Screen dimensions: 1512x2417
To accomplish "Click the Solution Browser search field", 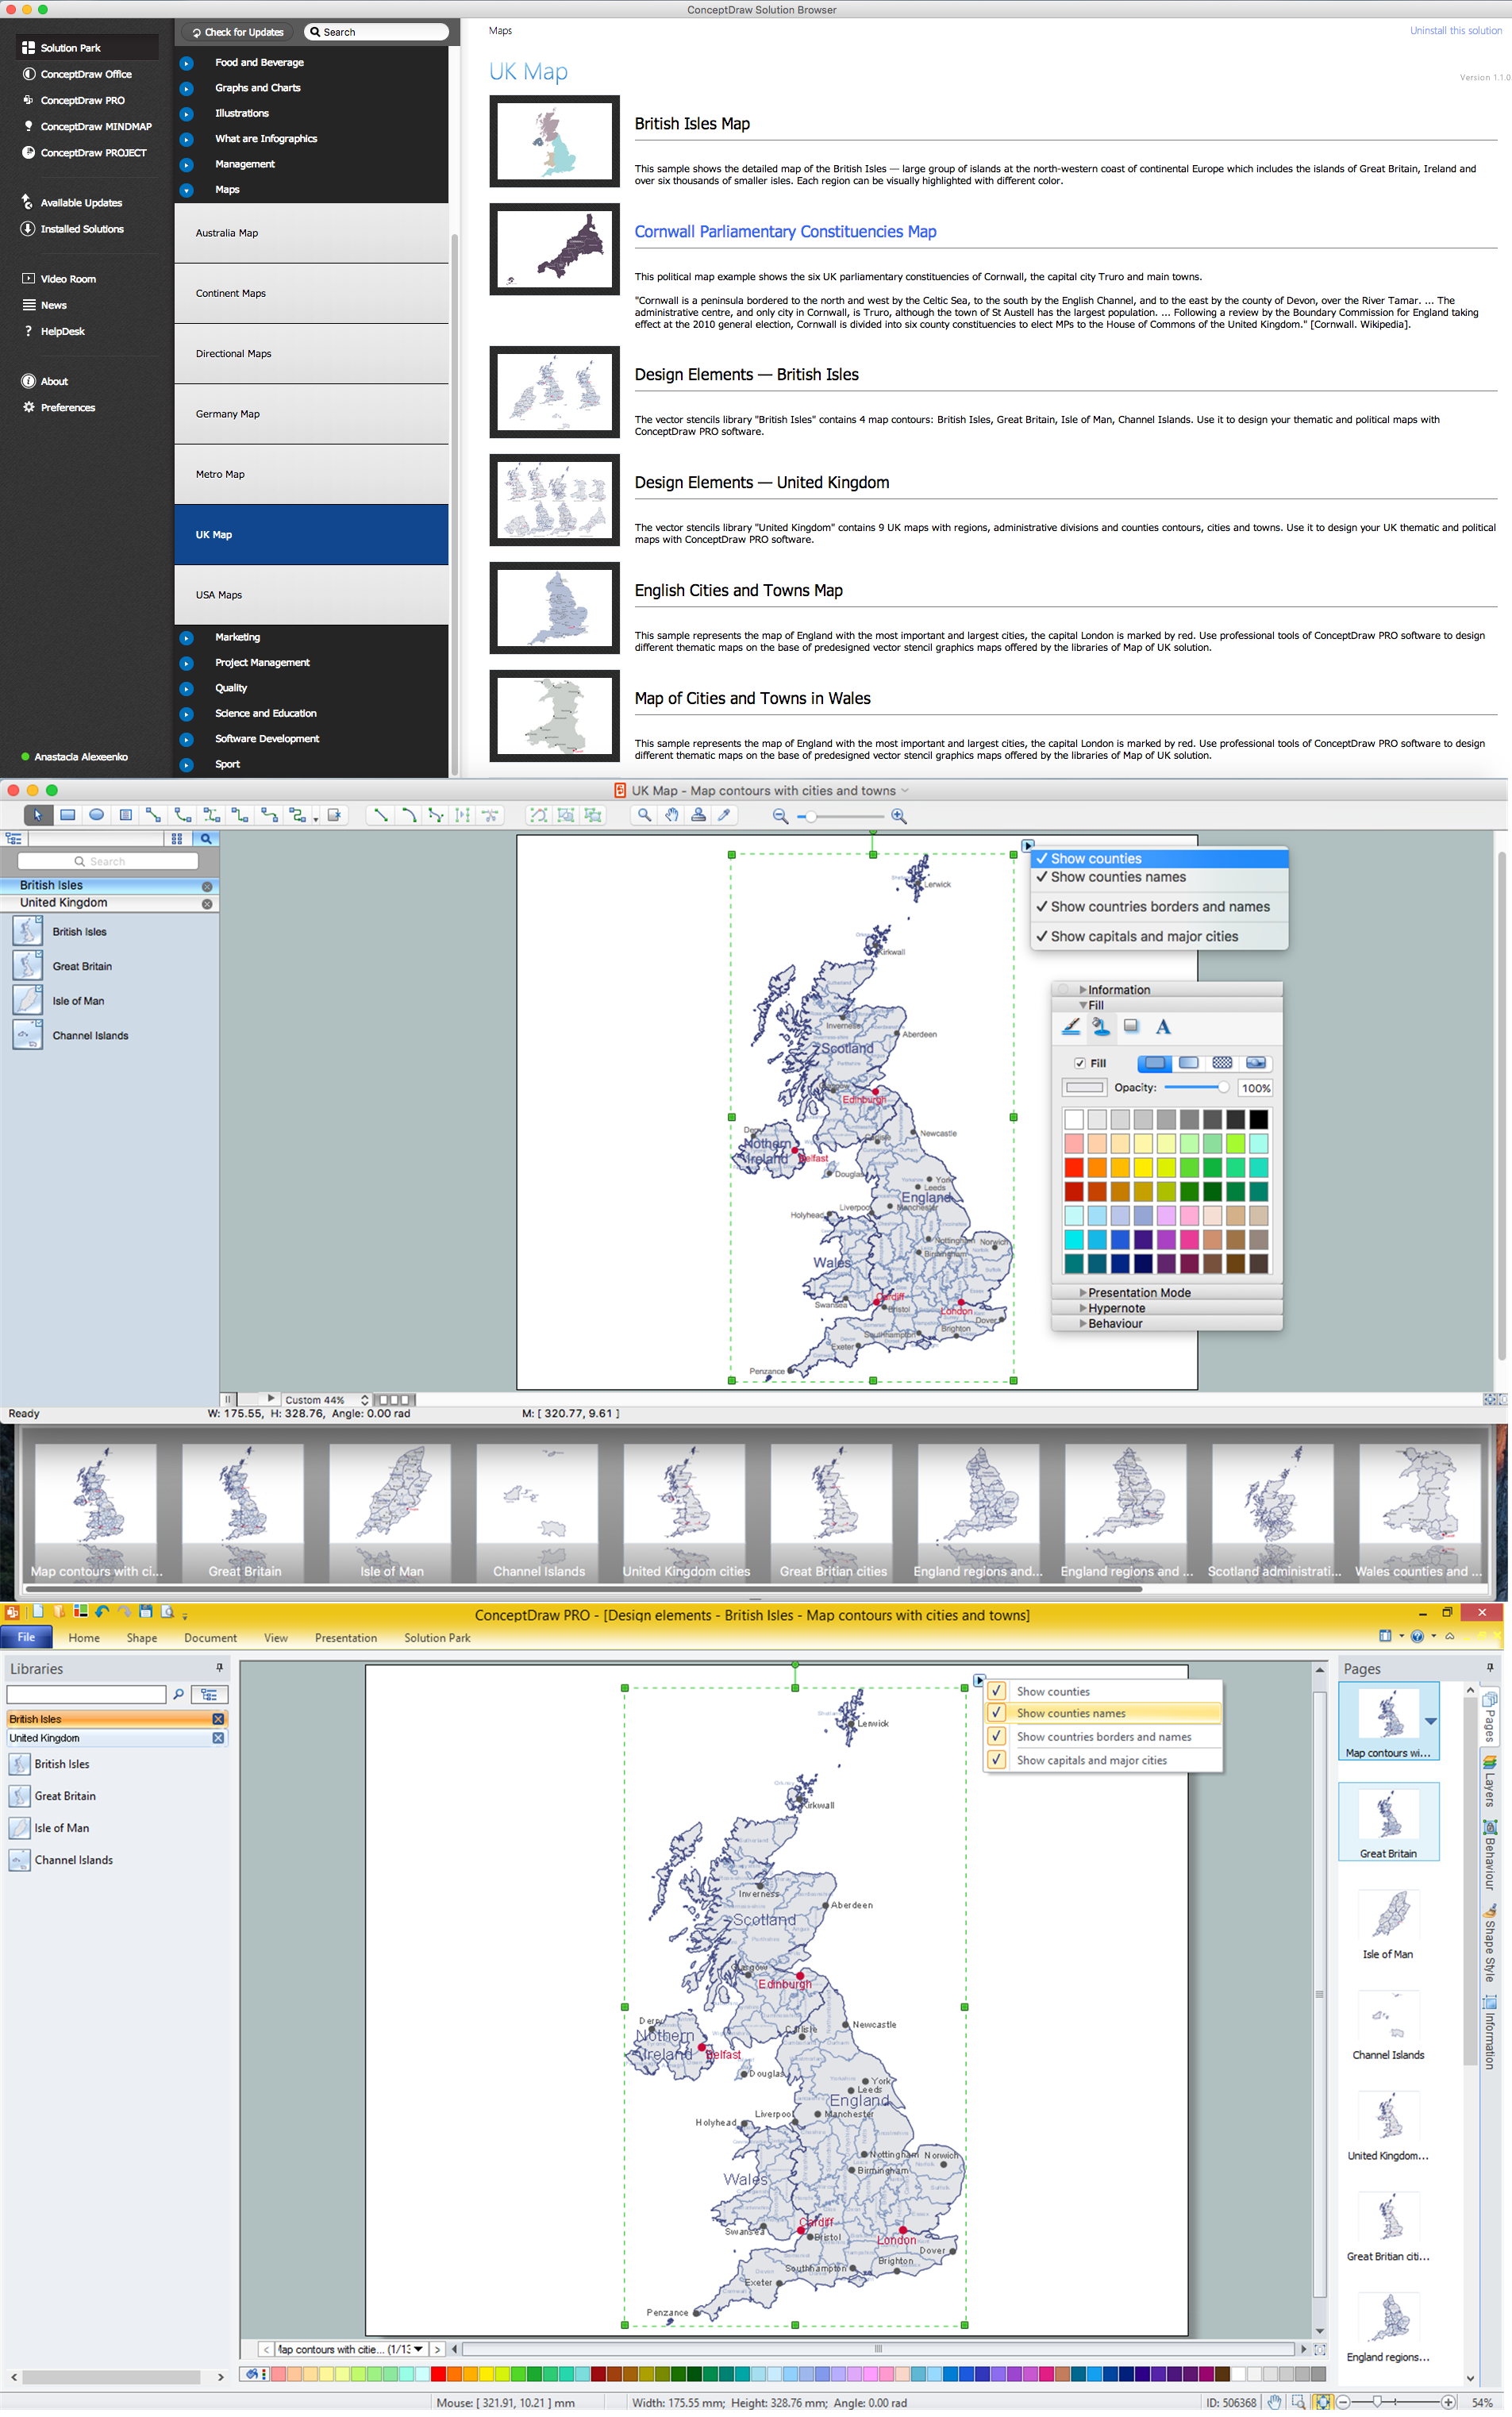I will point(376,32).
